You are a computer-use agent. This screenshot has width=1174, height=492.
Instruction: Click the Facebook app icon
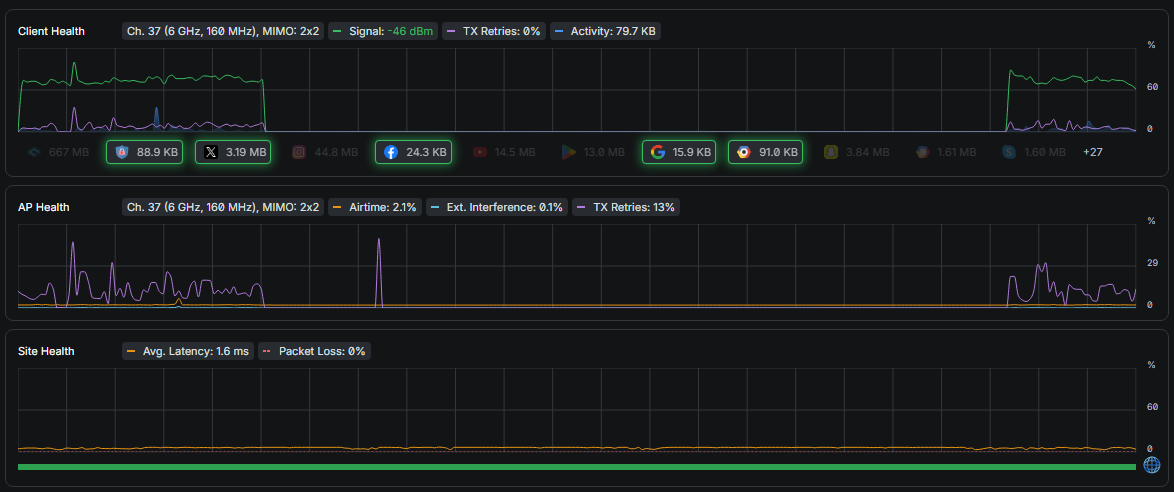tap(391, 152)
